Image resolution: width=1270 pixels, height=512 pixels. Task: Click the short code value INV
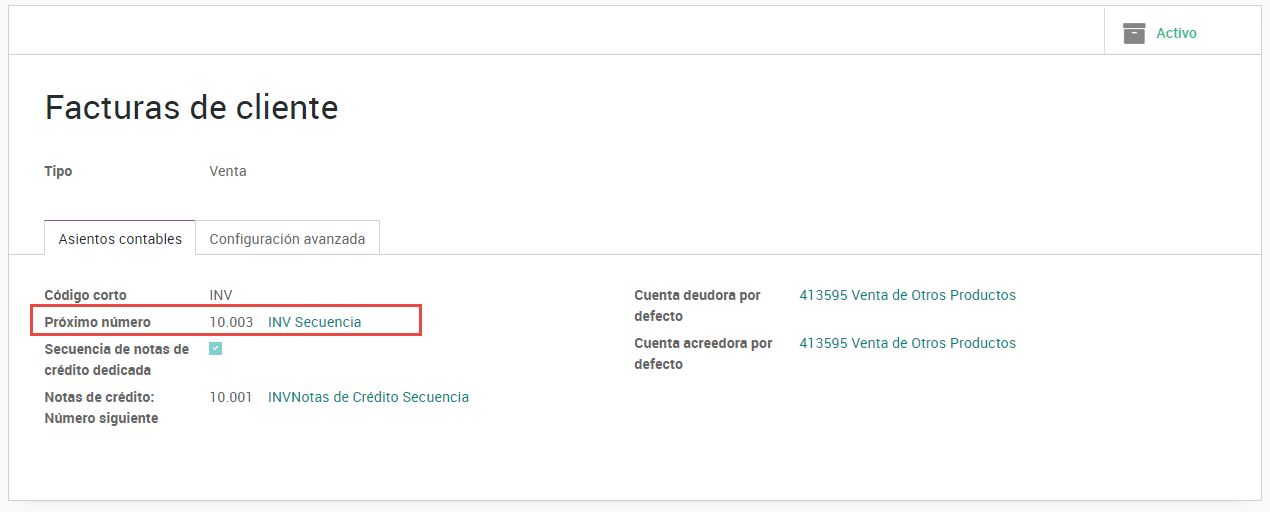[x=221, y=295]
